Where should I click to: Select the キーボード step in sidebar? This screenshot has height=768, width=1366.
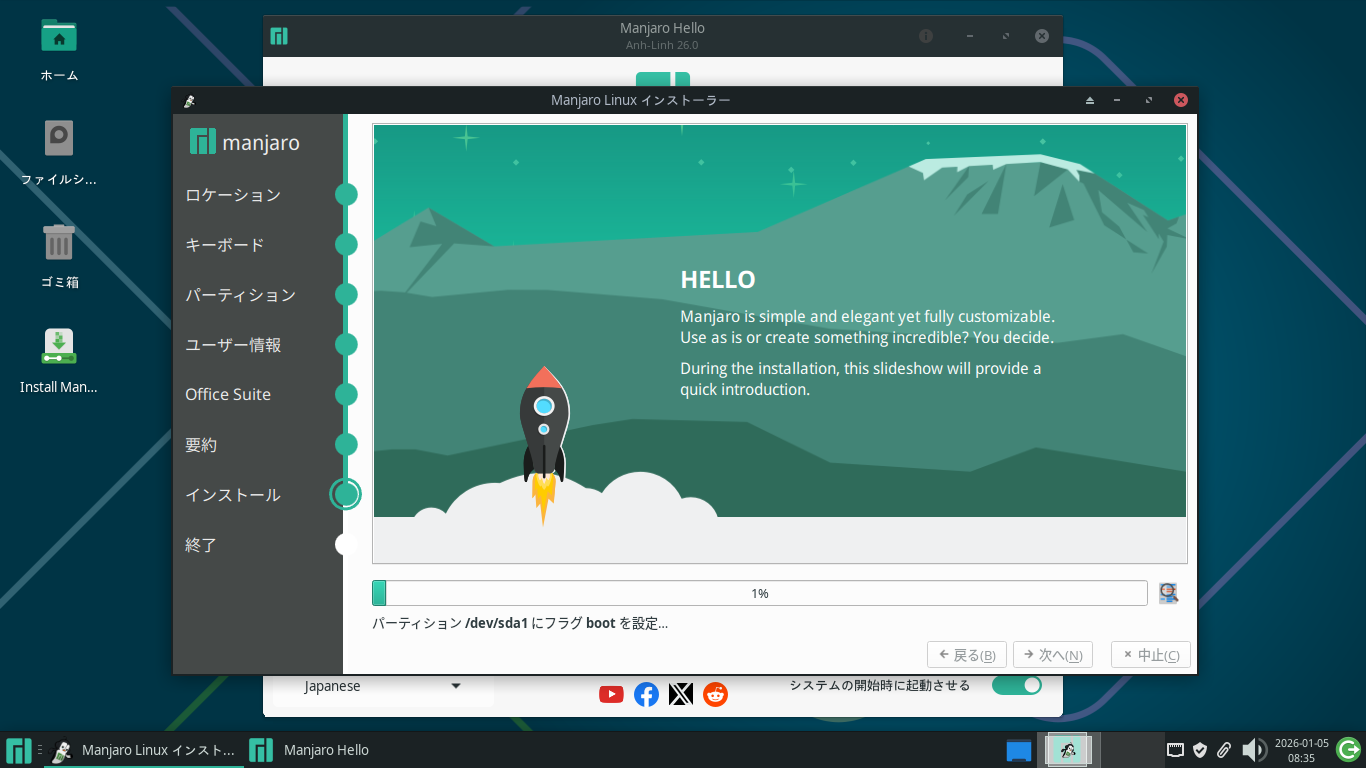pos(225,245)
